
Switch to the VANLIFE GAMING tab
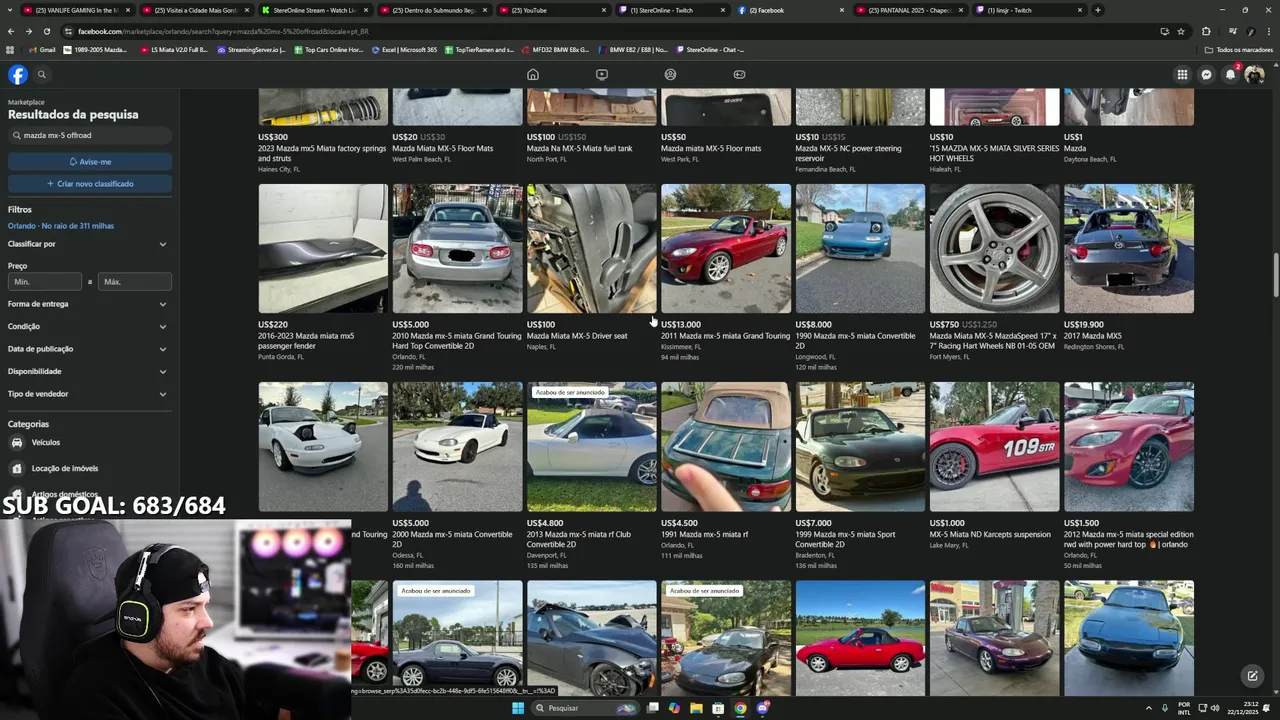click(78, 10)
